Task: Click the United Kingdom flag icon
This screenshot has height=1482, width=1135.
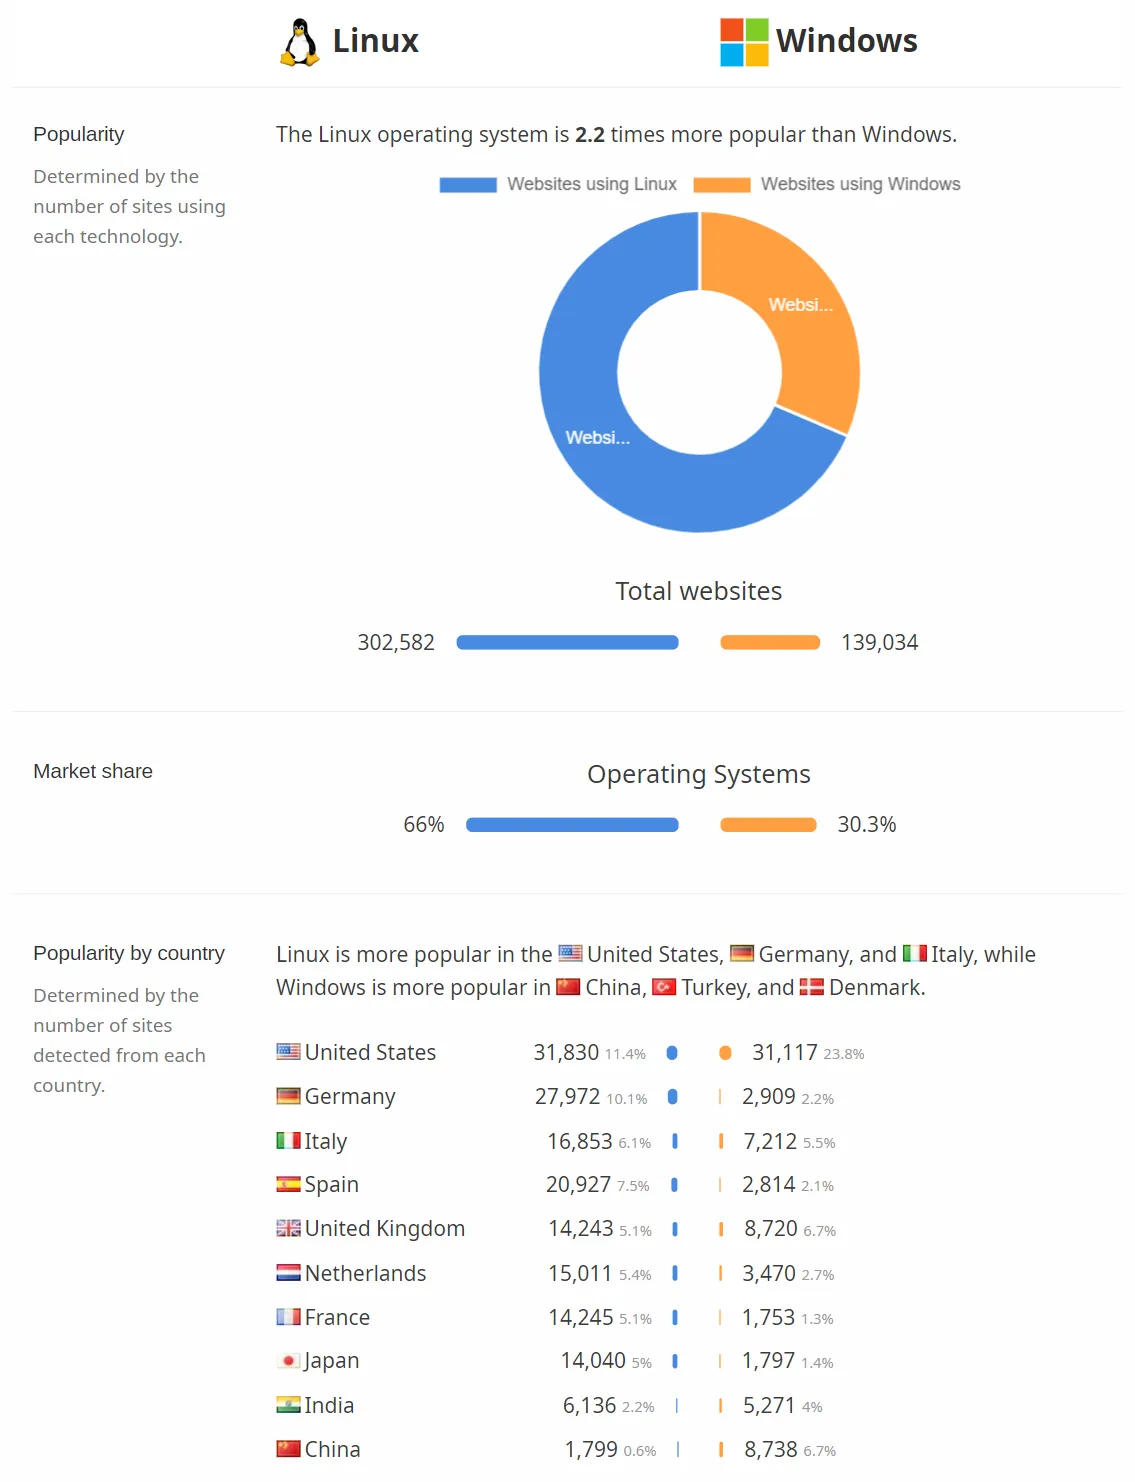Action: coord(288,1228)
